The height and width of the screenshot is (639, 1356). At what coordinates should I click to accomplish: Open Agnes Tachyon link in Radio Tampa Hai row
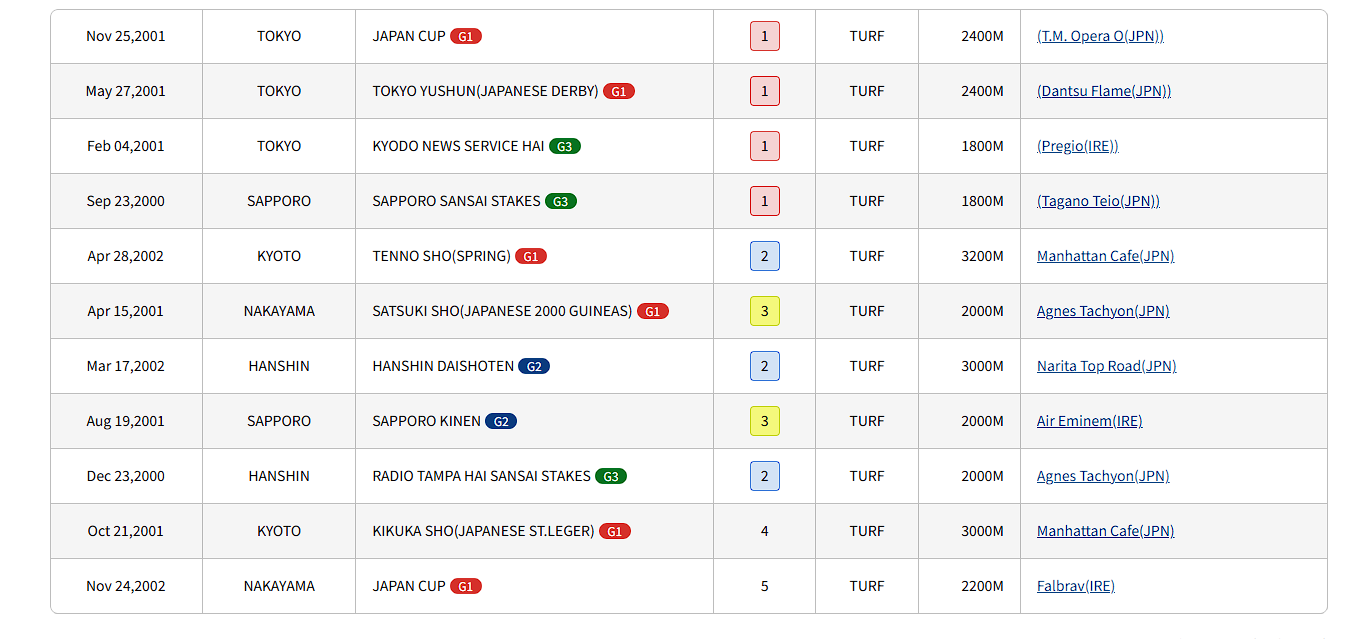[1103, 476]
